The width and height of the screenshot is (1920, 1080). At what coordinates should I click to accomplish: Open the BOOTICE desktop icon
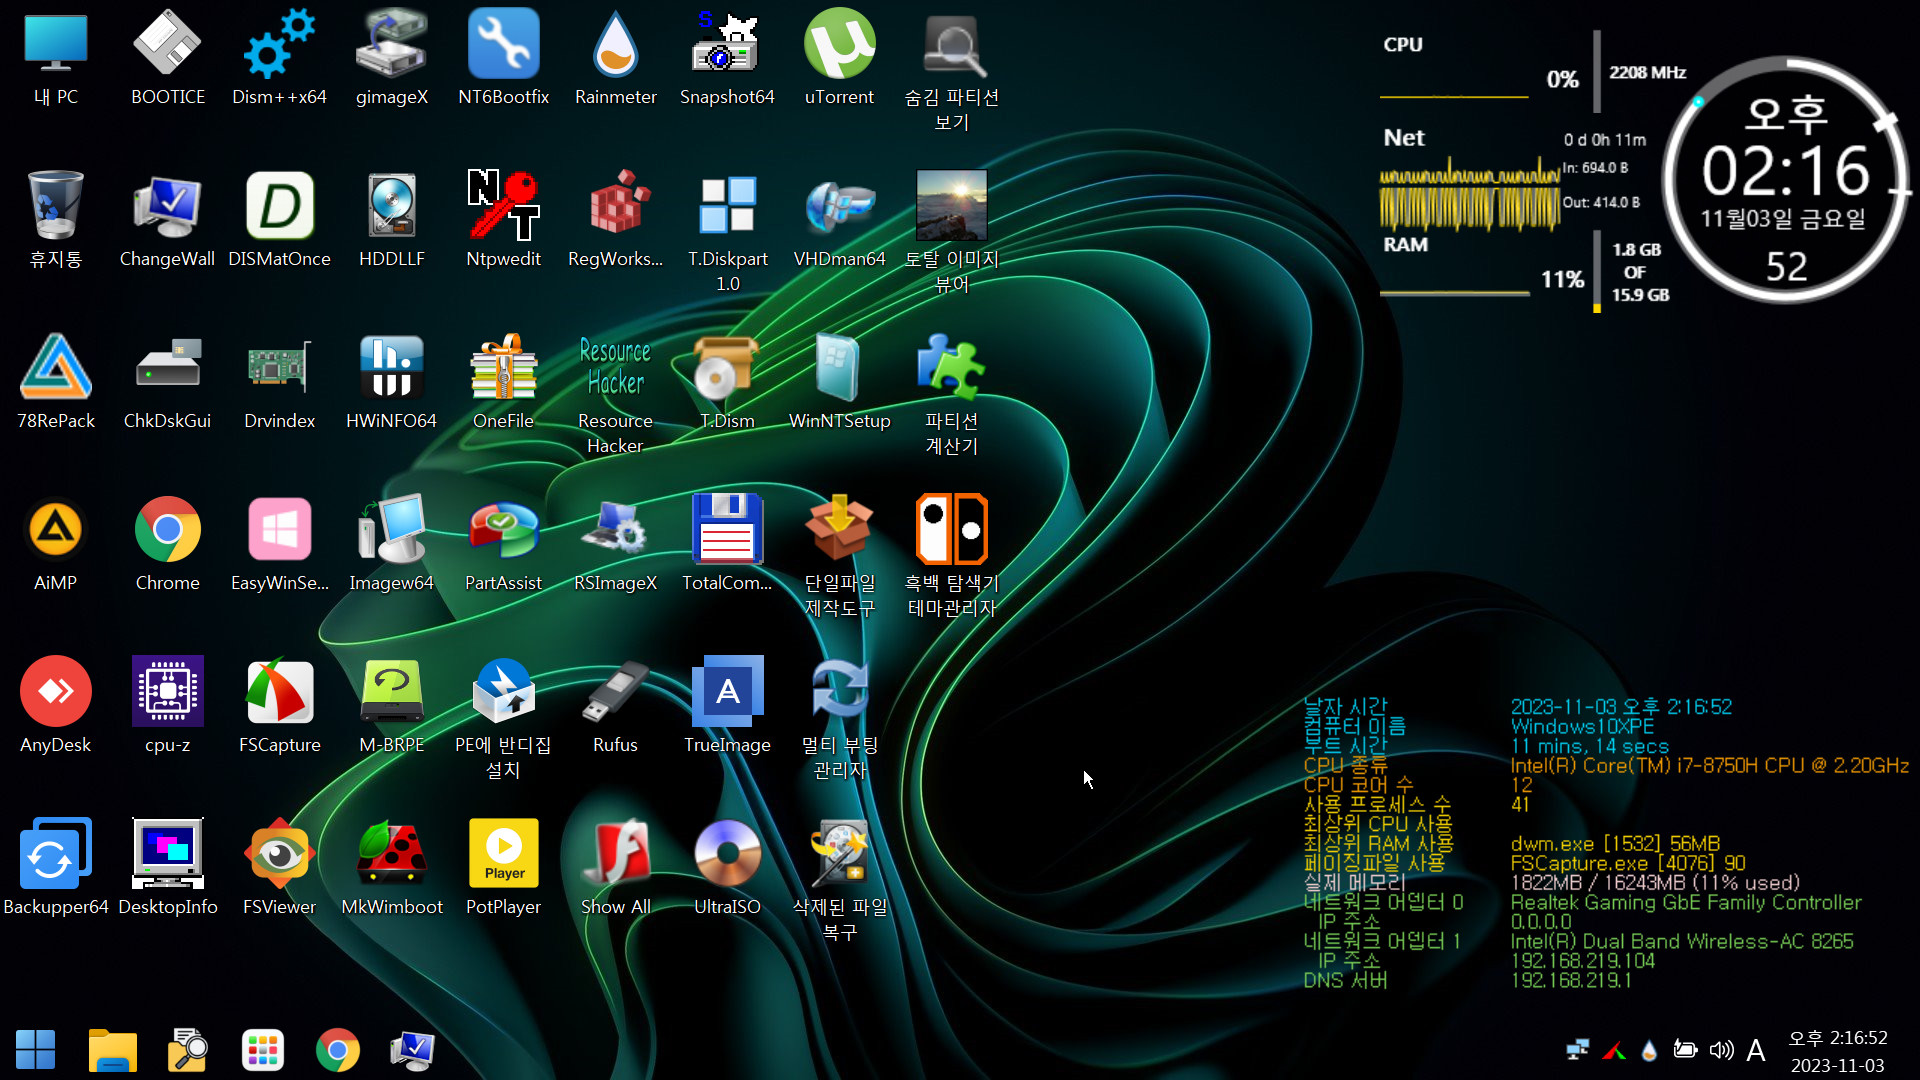pos(168,58)
